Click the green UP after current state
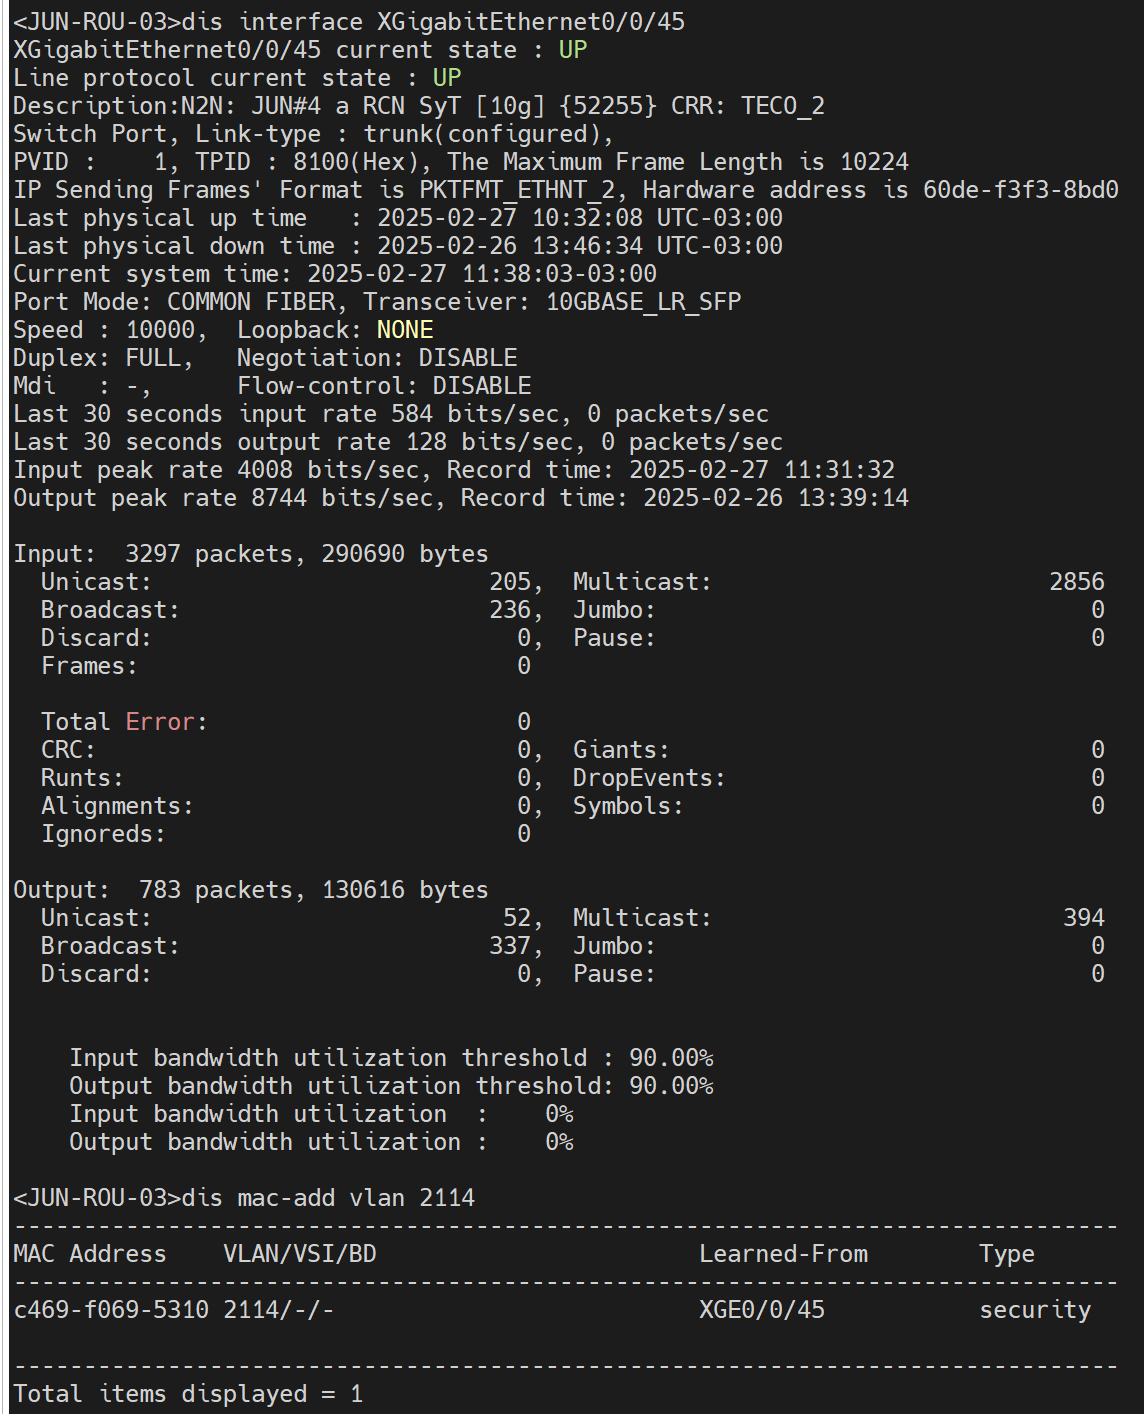This screenshot has width=1144, height=1414. (x=573, y=50)
